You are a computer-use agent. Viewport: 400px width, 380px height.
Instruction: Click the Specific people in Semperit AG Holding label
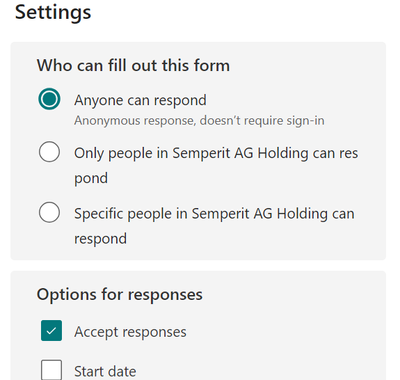click(x=214, y=226)
